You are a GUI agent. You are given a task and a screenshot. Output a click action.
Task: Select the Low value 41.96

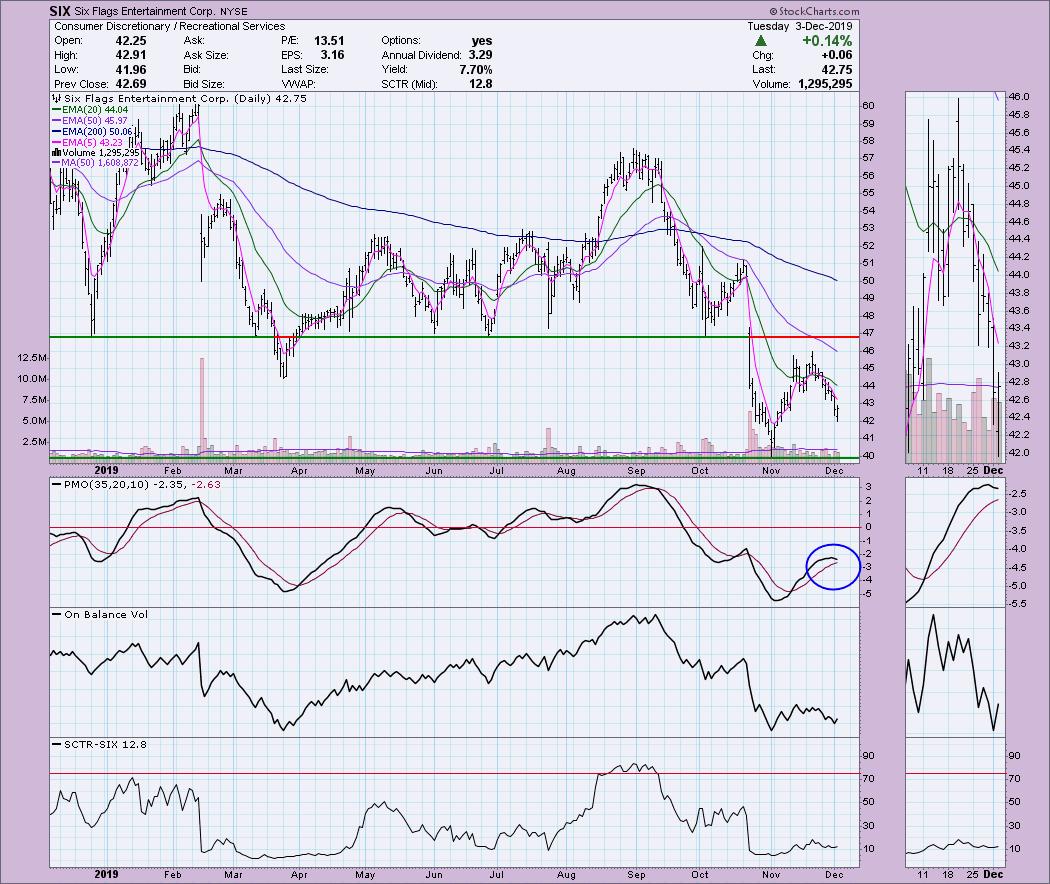pos(131,70)
